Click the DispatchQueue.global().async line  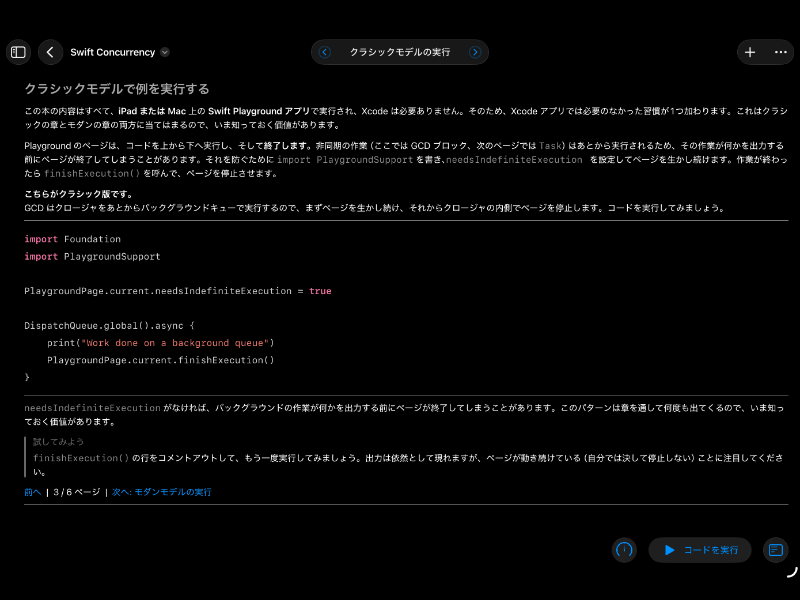(x=109, y=326)
